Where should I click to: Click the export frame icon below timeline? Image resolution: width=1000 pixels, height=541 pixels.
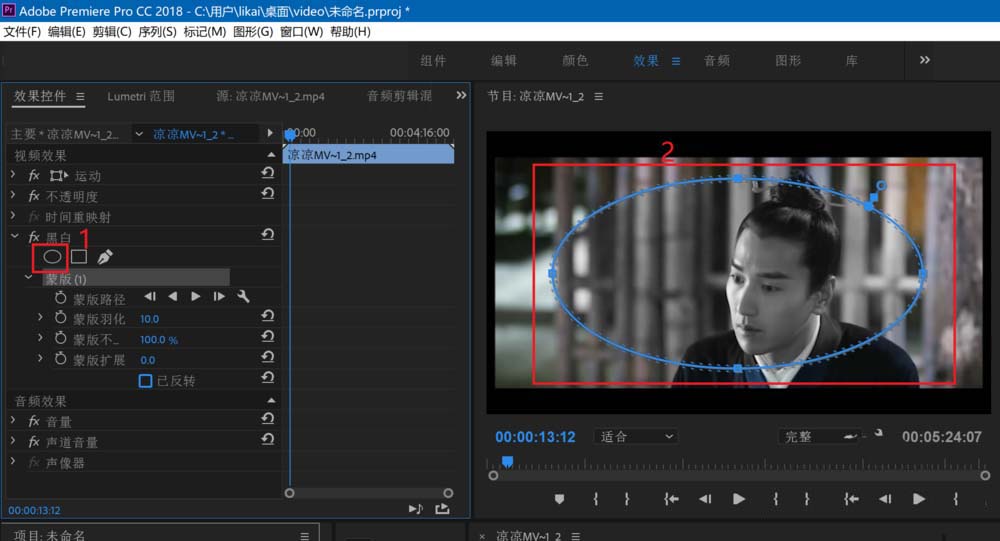coord(442,508)
